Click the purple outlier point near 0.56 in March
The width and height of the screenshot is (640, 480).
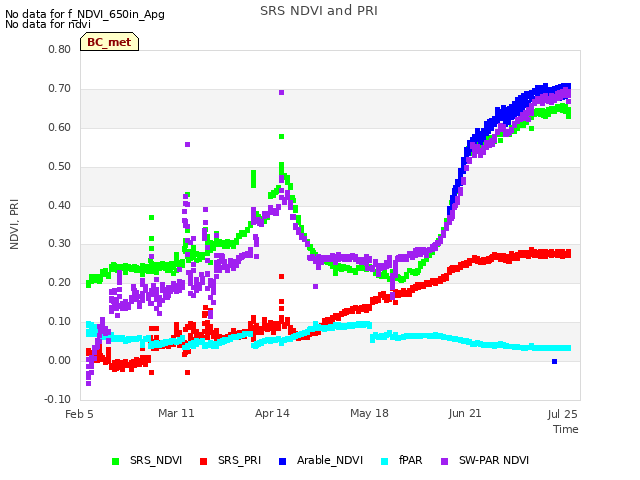[187, 144]
